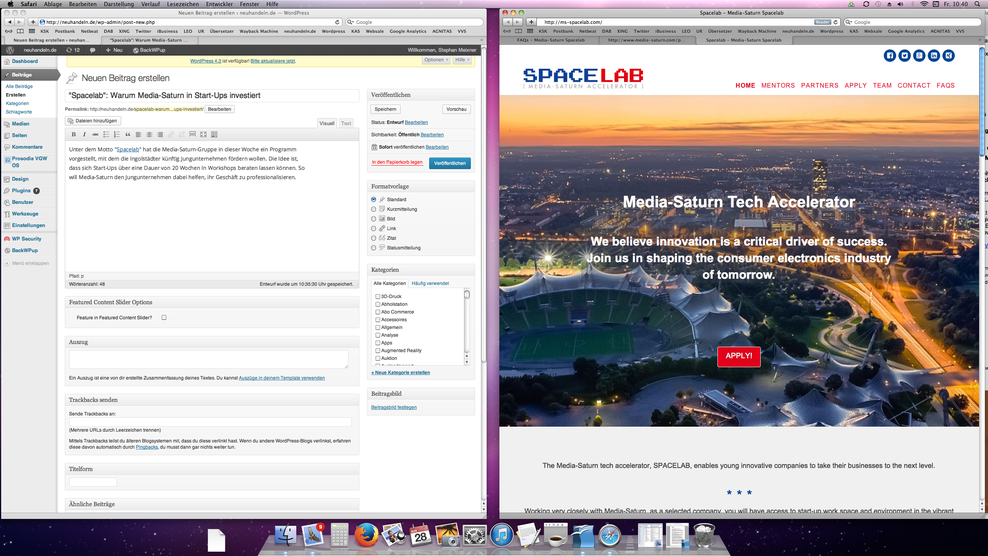Click the Neue Kategorie erstellen link

click(x=401, y=373)
